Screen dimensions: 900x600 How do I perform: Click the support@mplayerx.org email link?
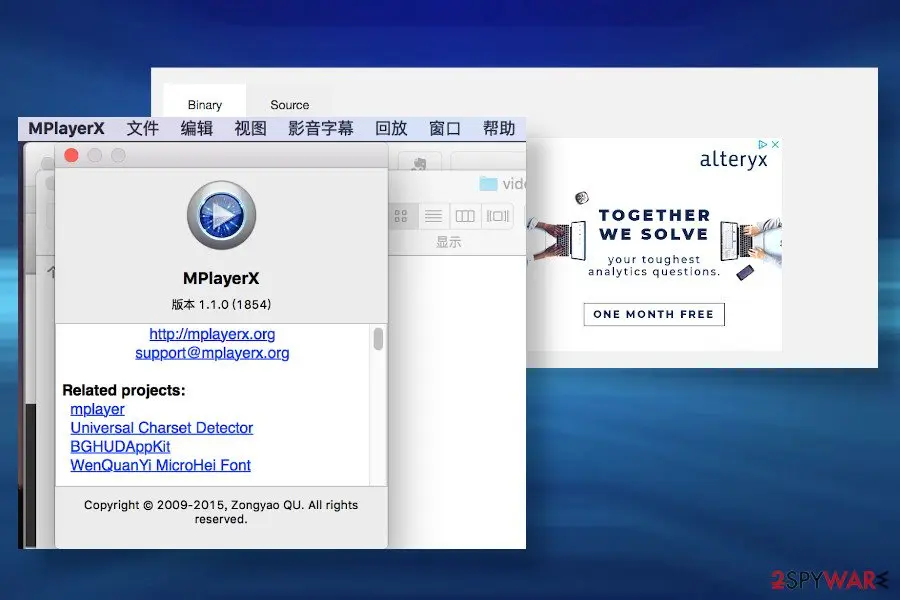point(212,353)
